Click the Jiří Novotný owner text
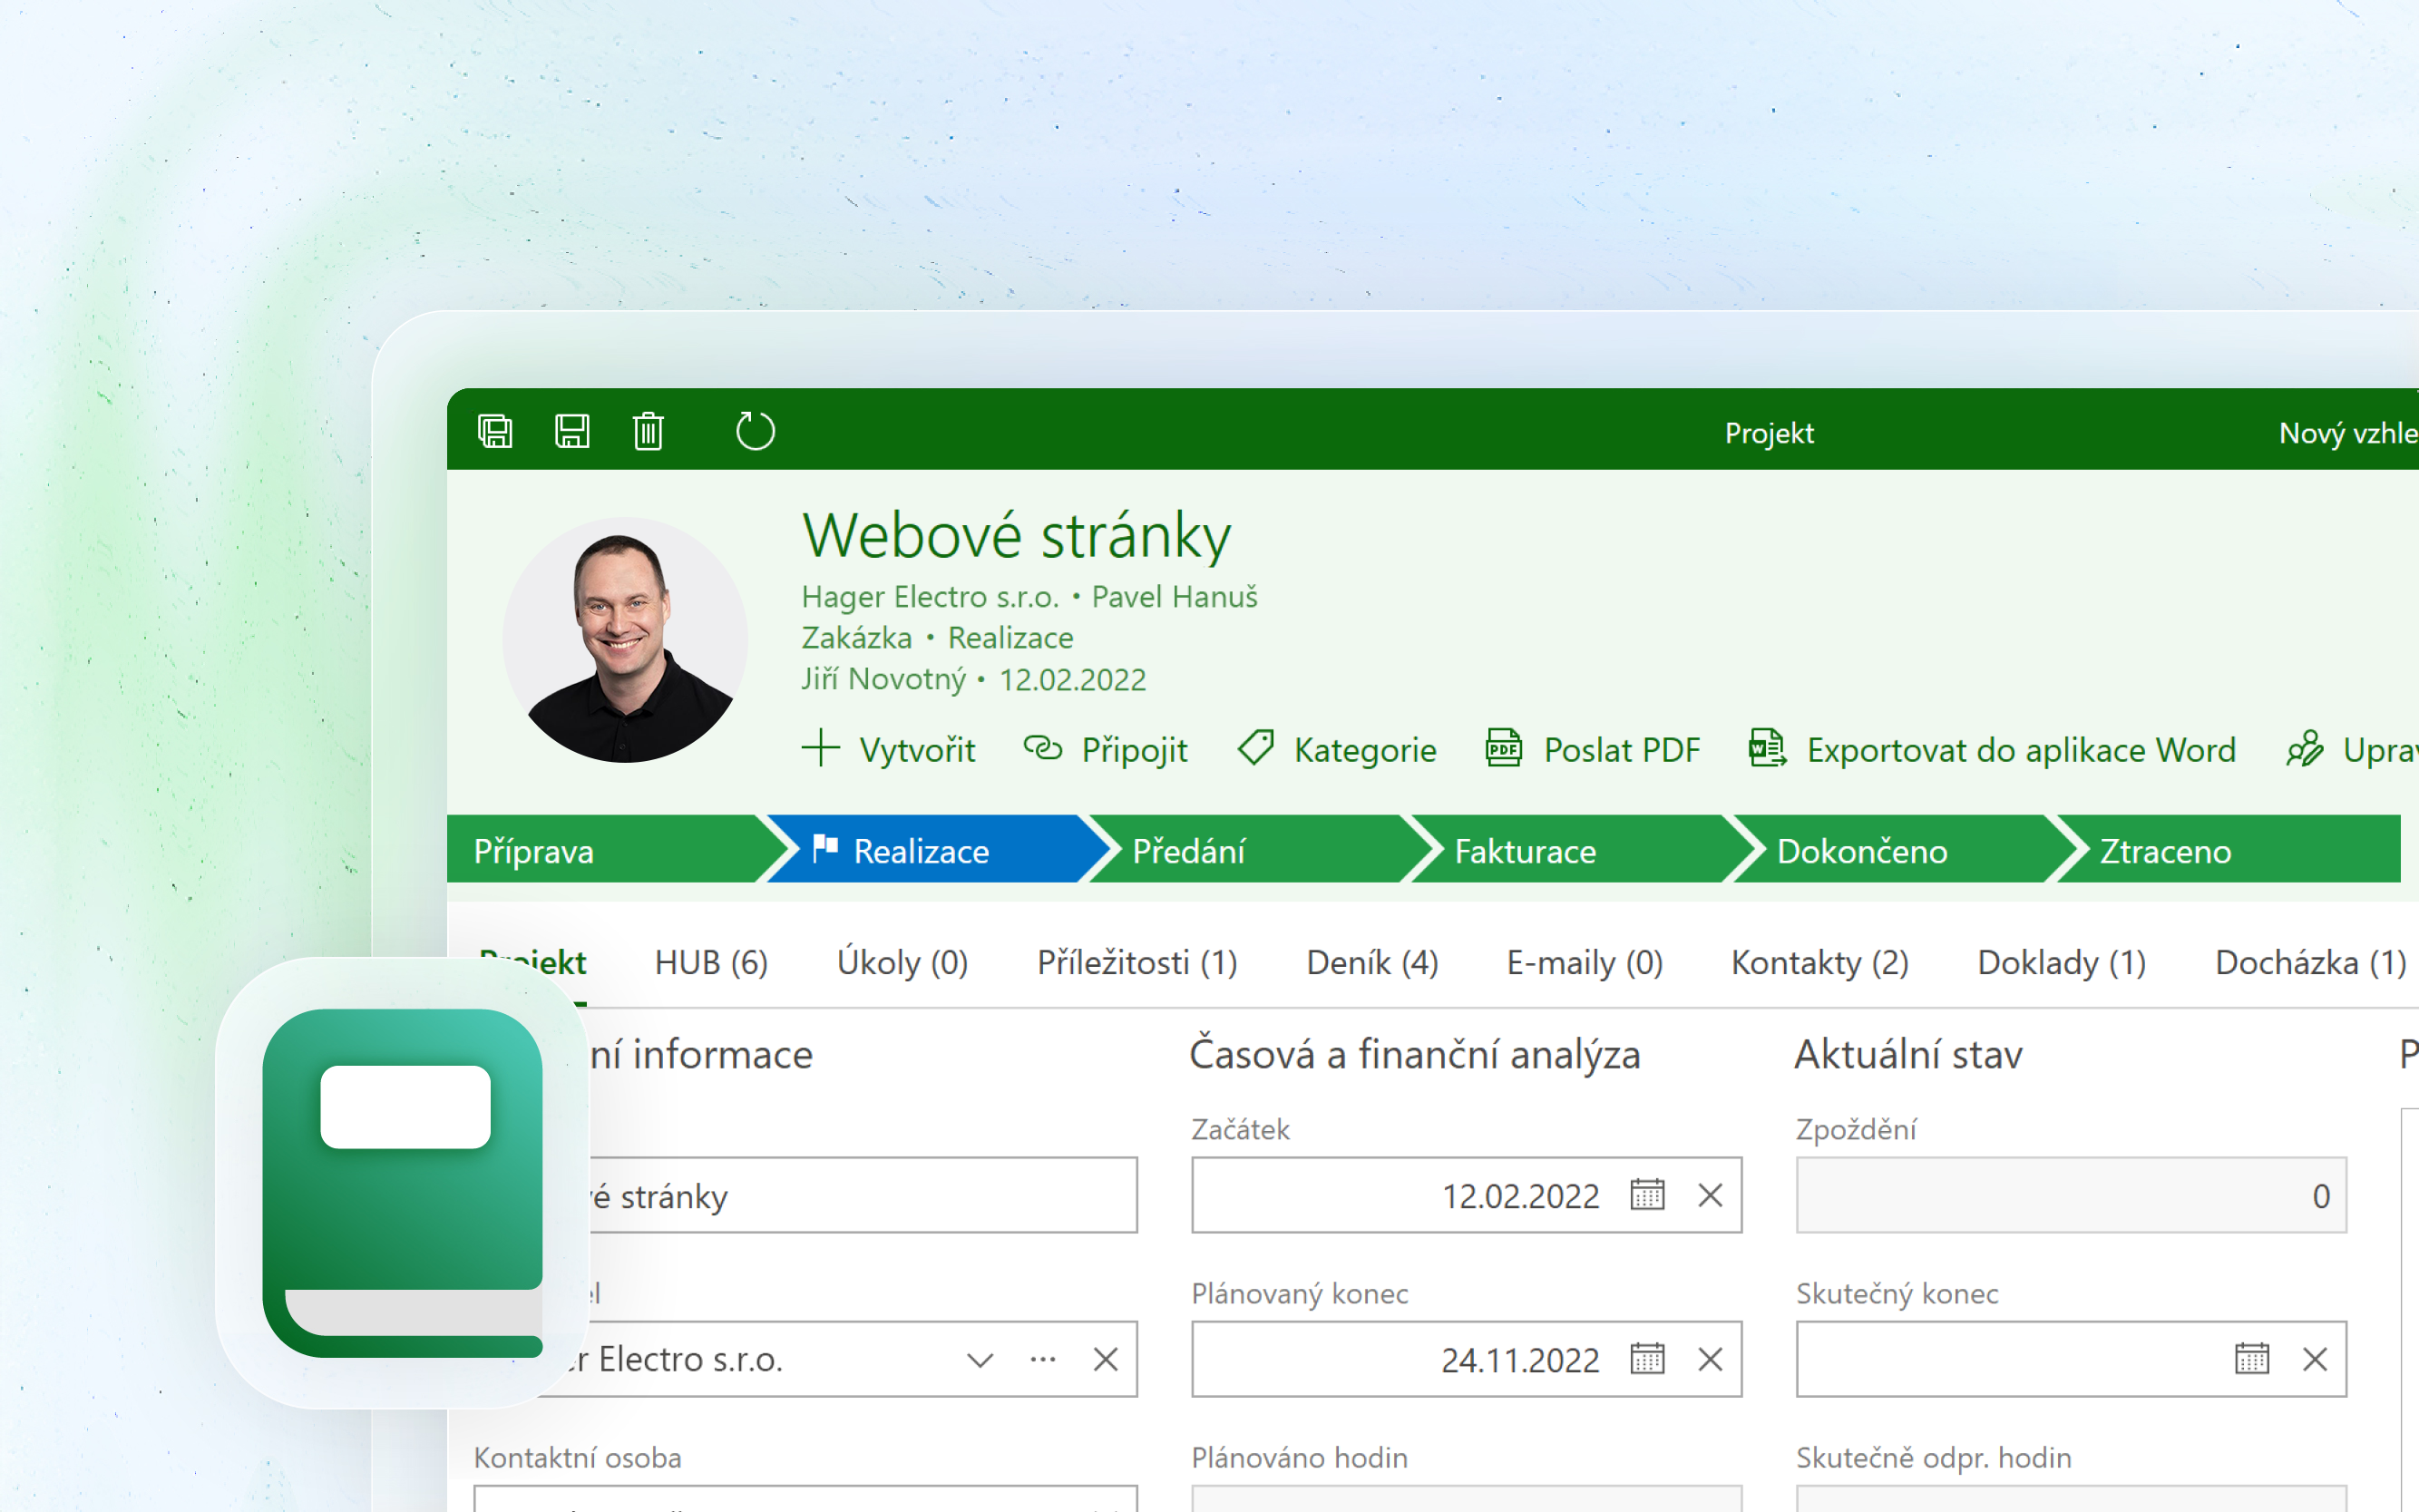 (884, 679)
